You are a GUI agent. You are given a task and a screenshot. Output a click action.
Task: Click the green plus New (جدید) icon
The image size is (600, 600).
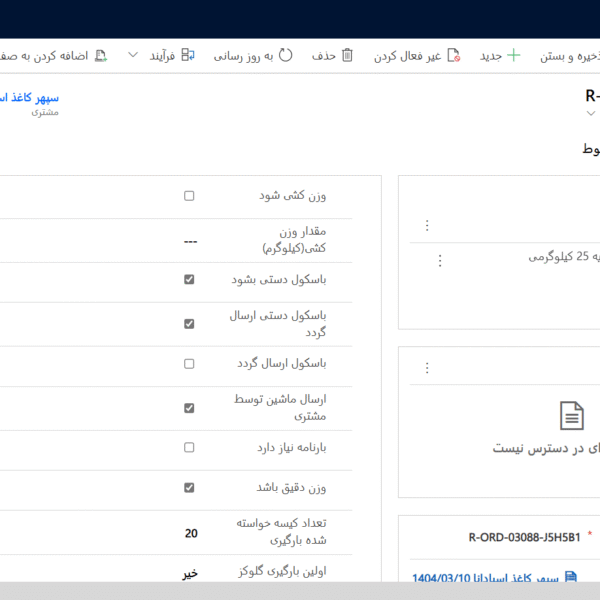pyautogui.click(x=513, y=56)
